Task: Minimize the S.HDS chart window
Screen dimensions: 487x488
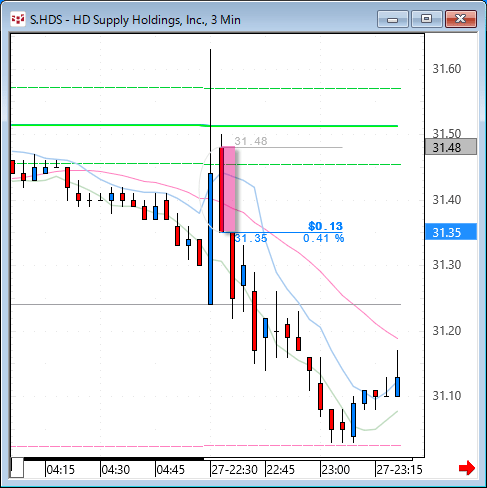Action: pyautogui.click(x=393, y=19)
